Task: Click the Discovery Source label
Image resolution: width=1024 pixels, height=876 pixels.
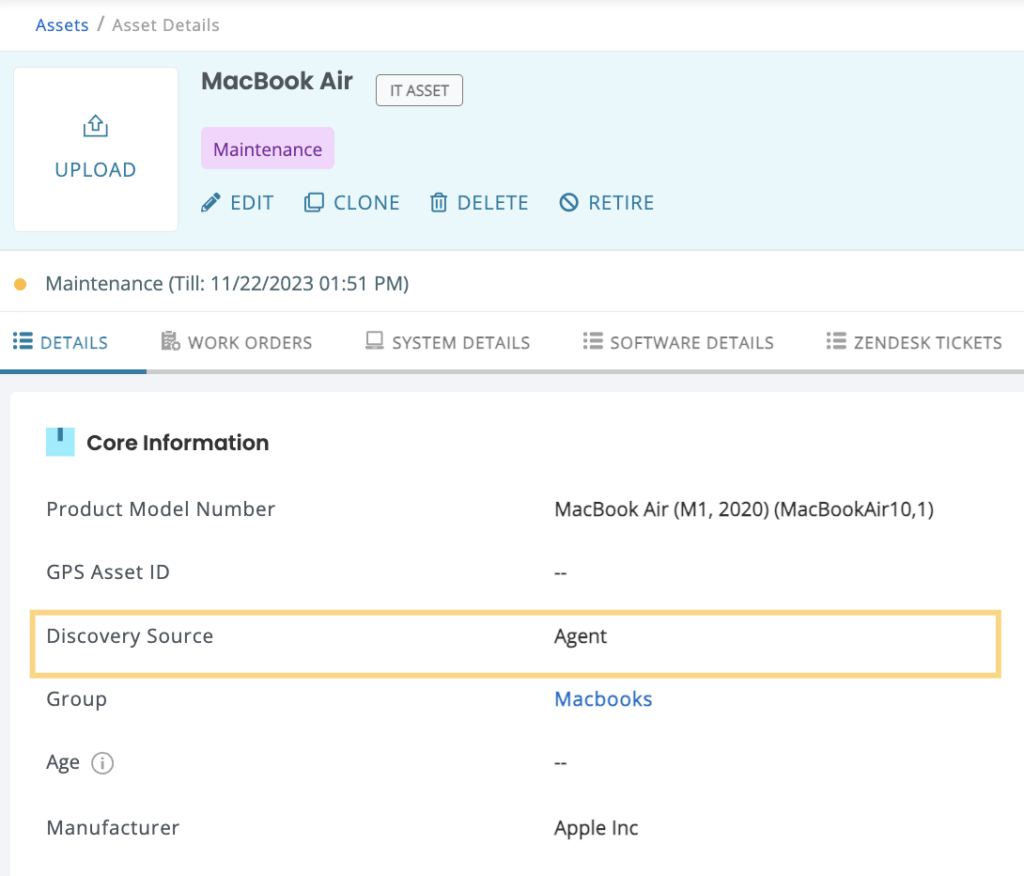Action: tap(130, 636)
